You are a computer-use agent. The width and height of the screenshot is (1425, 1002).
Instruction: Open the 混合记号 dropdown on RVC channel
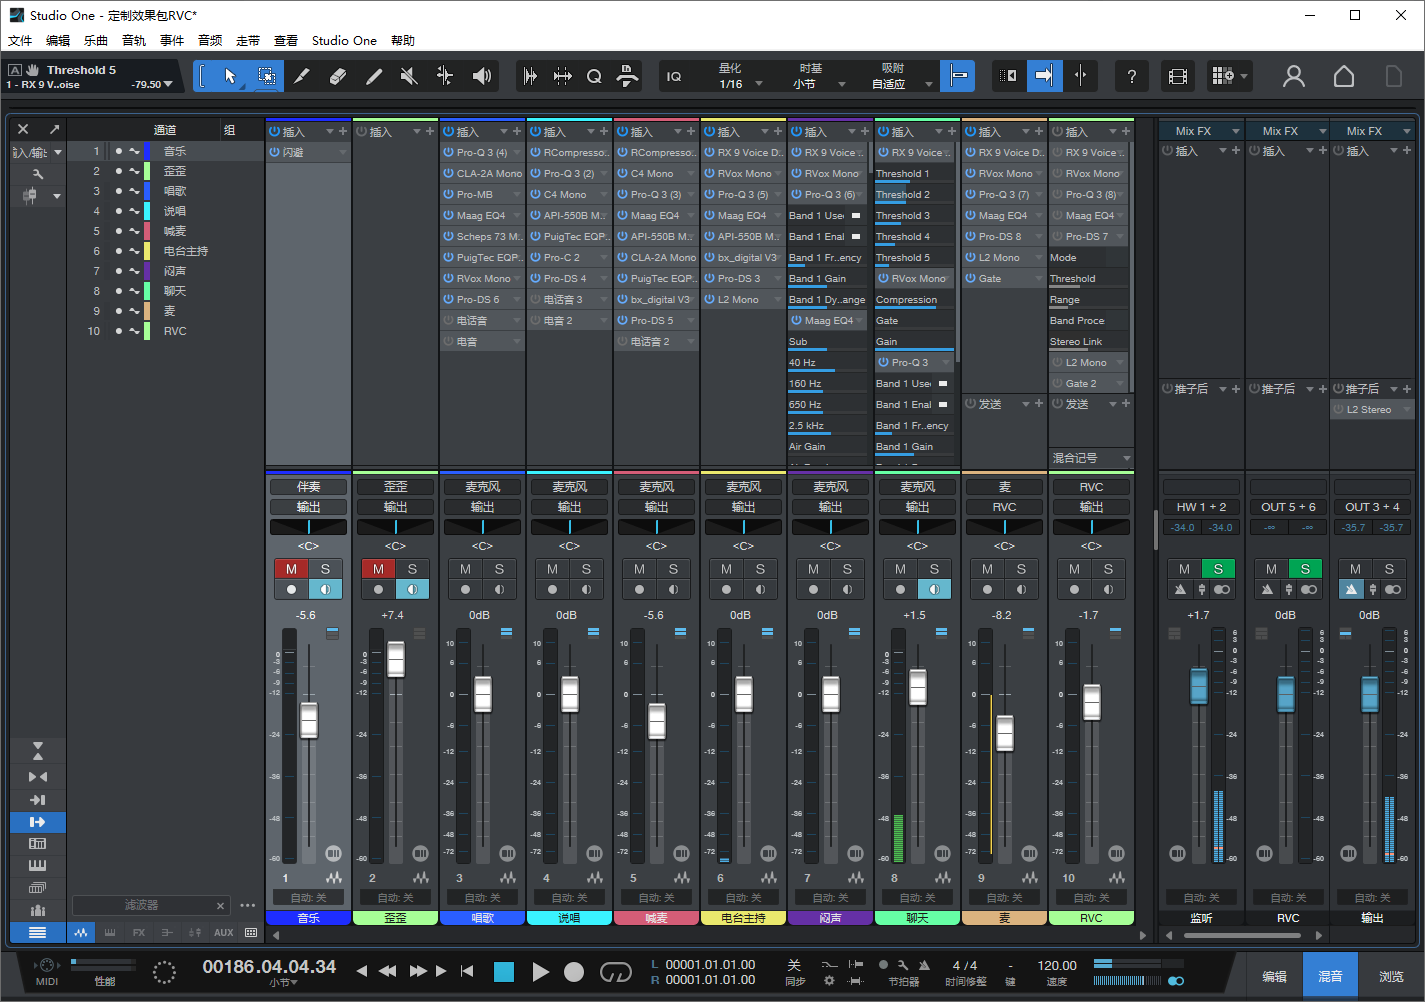coord(1091,458)
